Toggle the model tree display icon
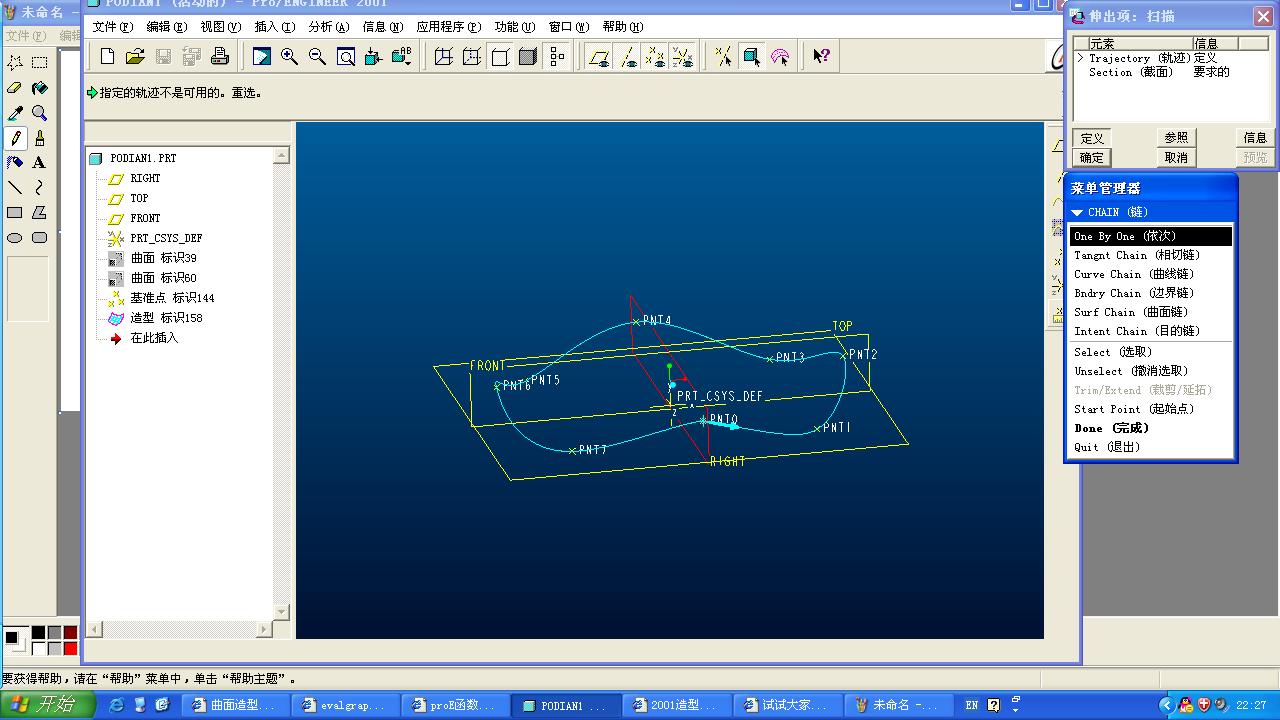Viewport: 1280px width, 720px height. click(x=557, y=56)
